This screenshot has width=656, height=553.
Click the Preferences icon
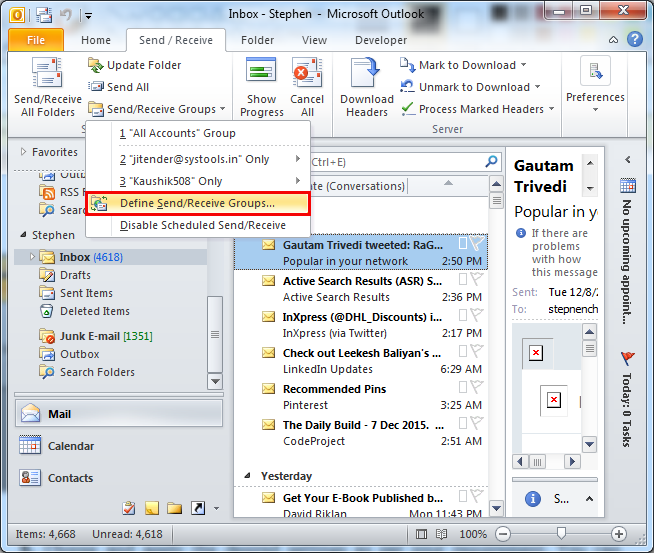(x=595, y=70)
